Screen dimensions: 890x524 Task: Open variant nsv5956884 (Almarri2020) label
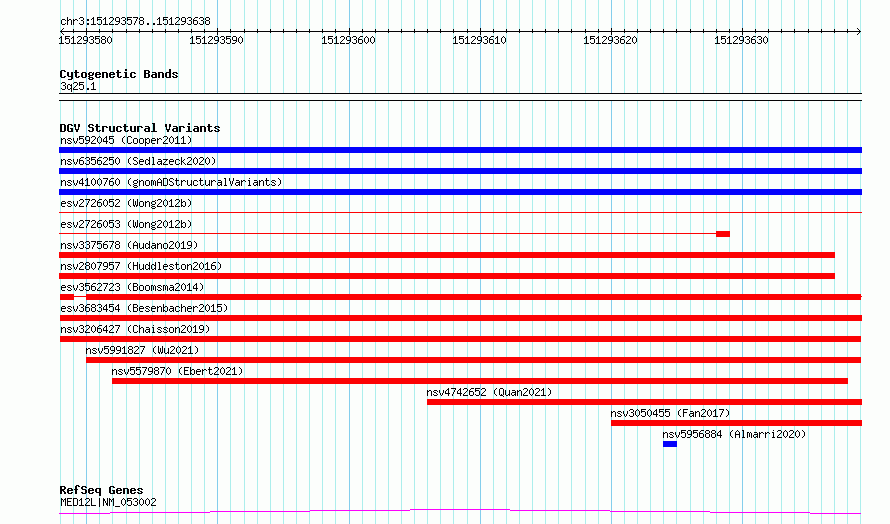click(x=734, y=434)
